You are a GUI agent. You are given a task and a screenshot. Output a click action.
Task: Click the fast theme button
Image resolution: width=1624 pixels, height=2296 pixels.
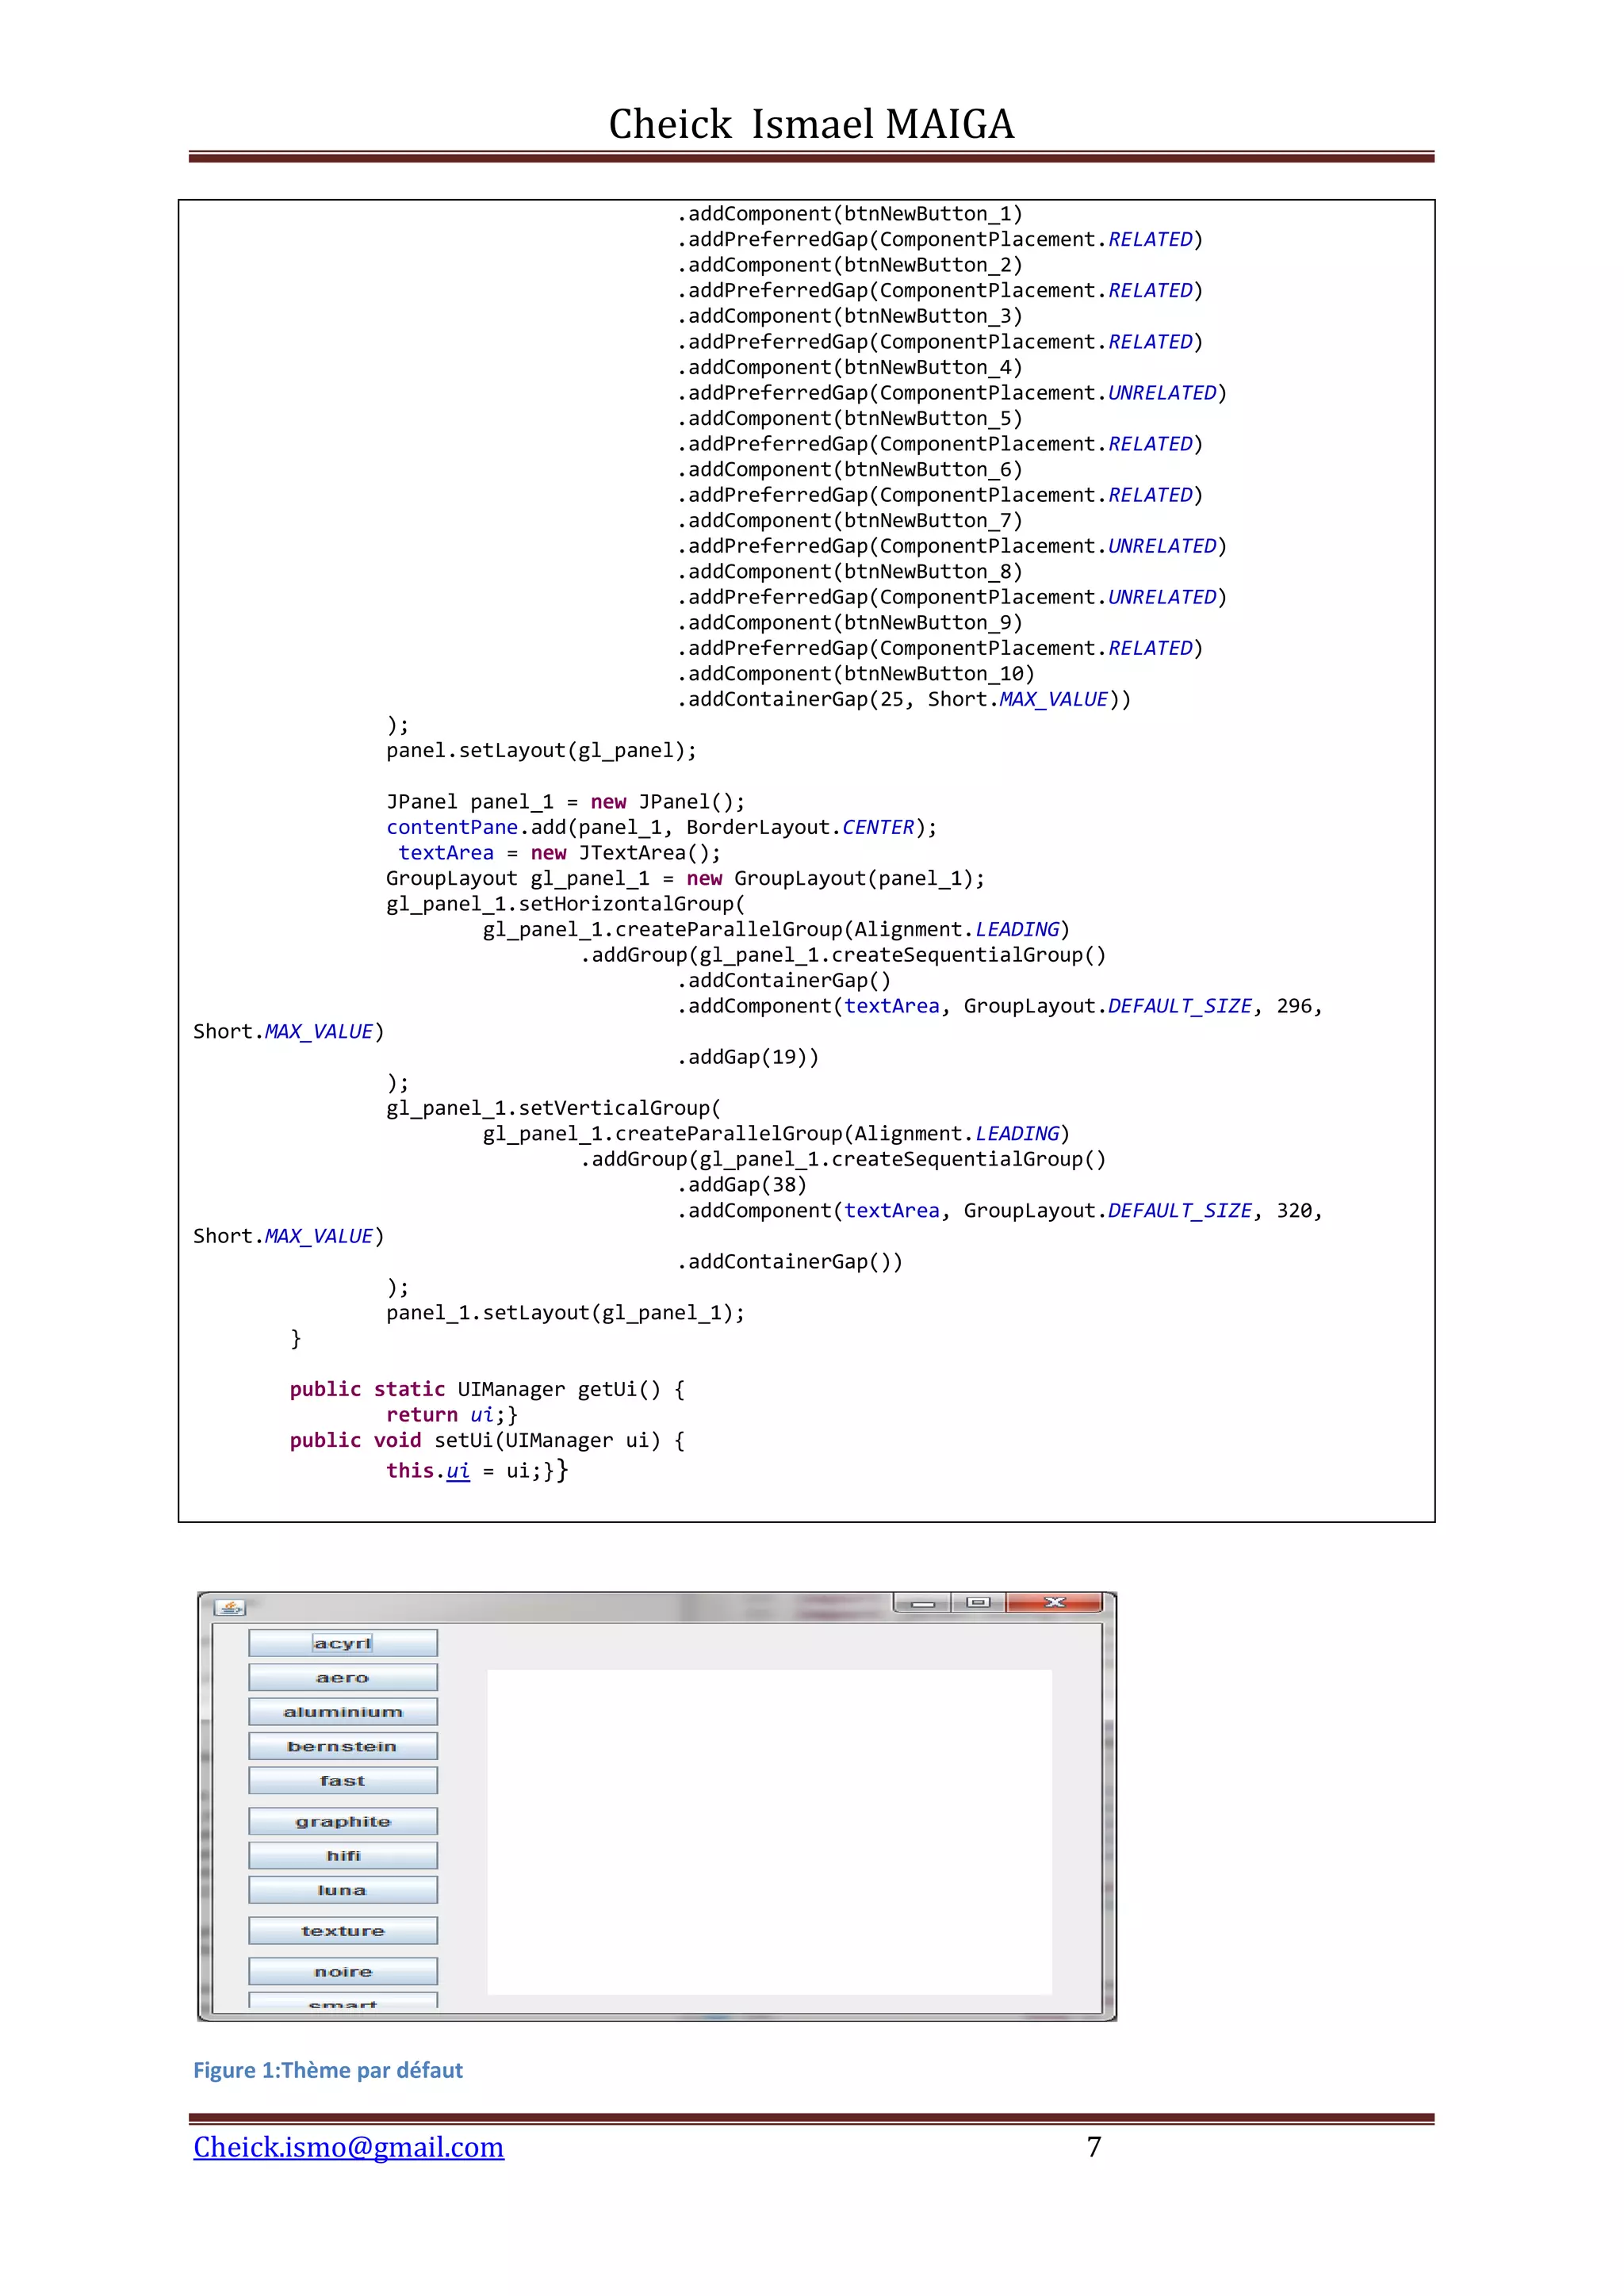342,1780
